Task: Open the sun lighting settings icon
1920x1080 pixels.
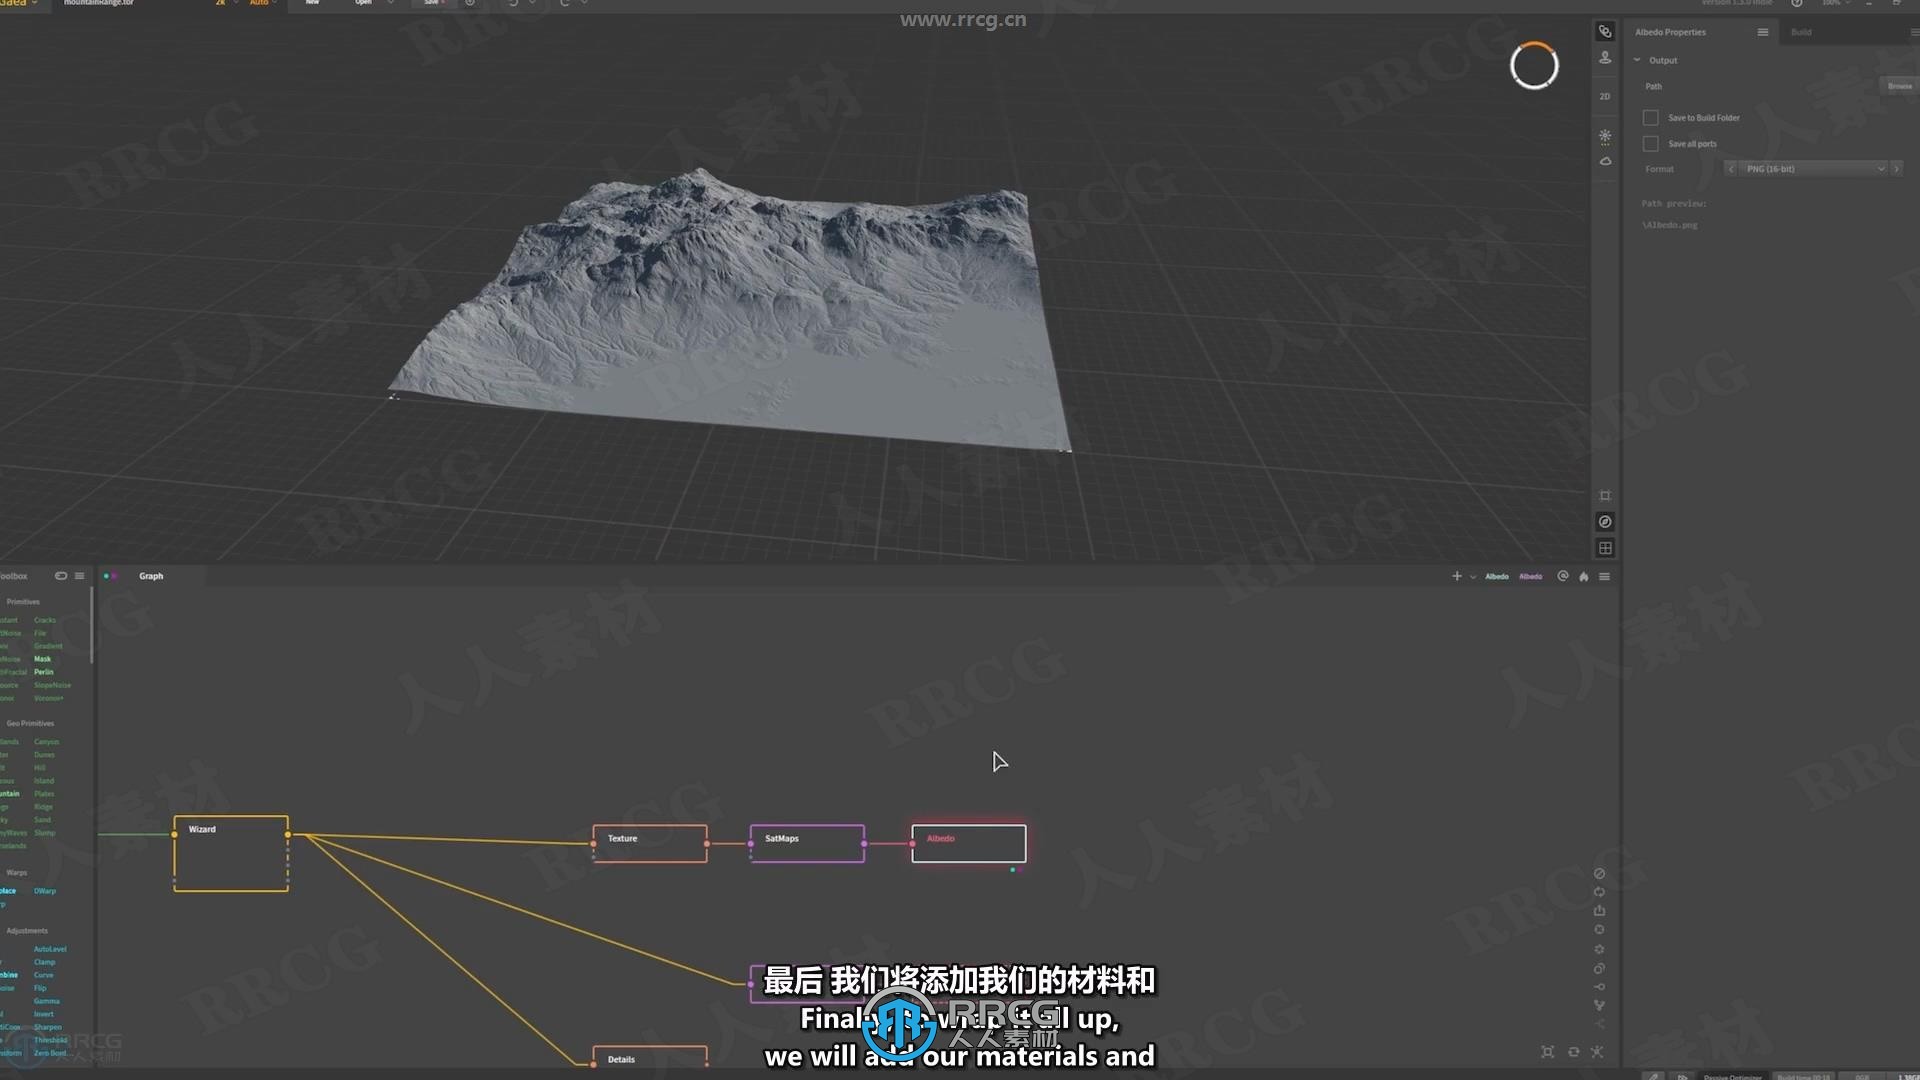Action: 1605,136
